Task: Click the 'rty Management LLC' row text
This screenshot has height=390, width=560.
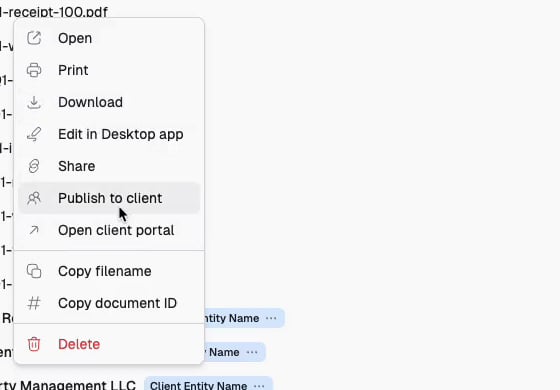Action: (x=68, y=385)
